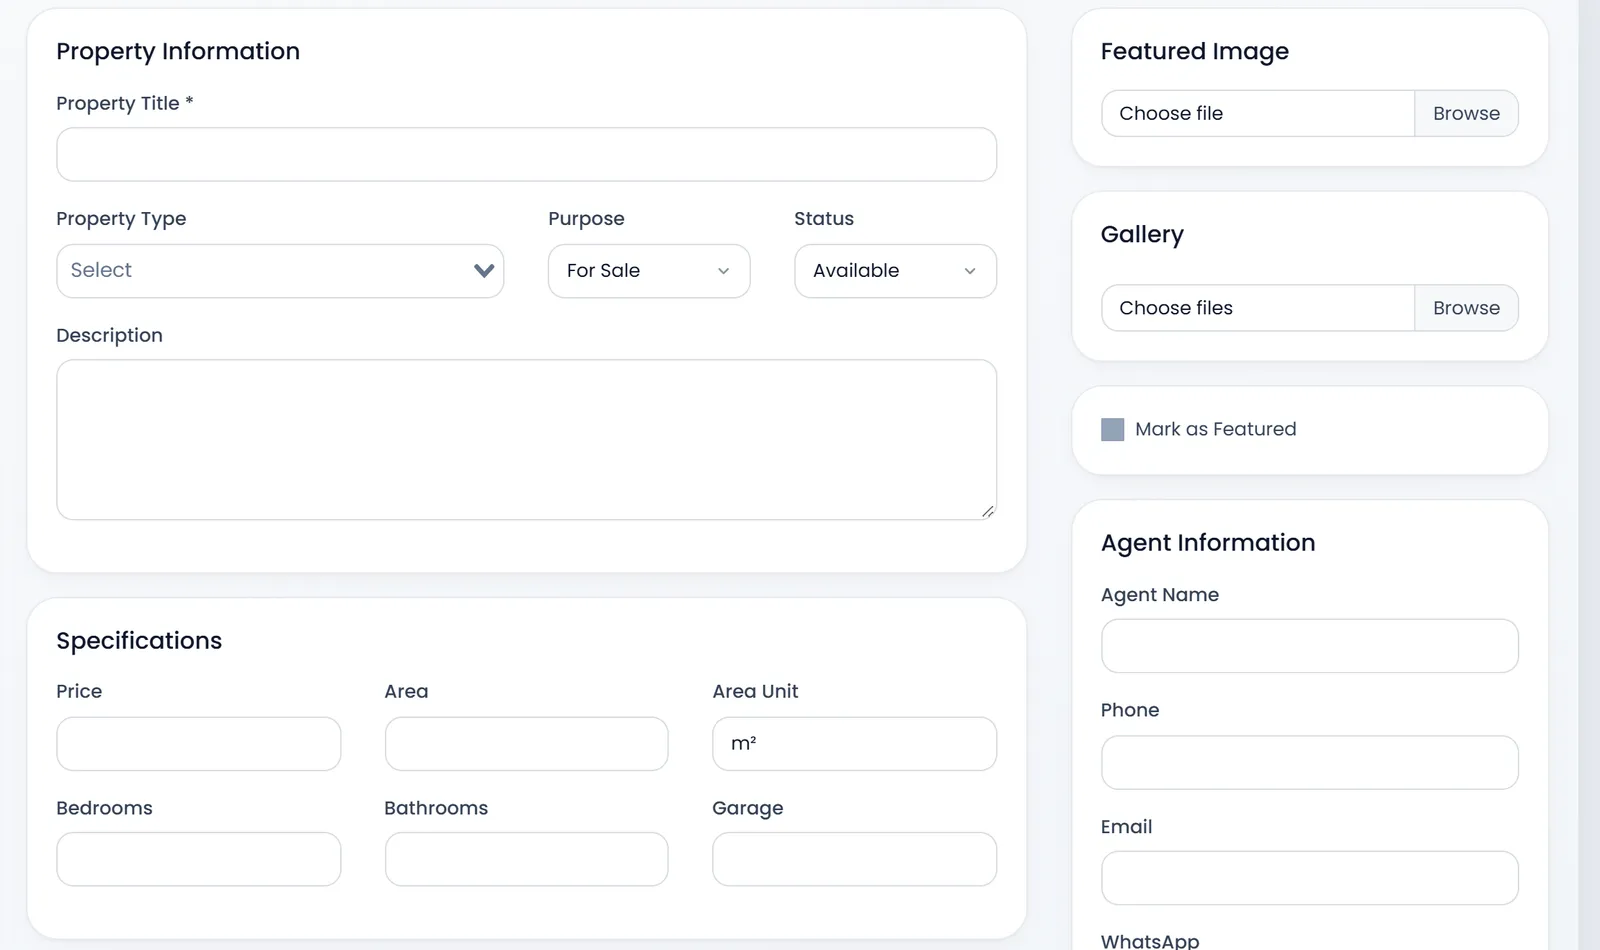Click the Gallery Choose files field
This screenshot has height=950, width=1600.
[x=1258, y=308]
